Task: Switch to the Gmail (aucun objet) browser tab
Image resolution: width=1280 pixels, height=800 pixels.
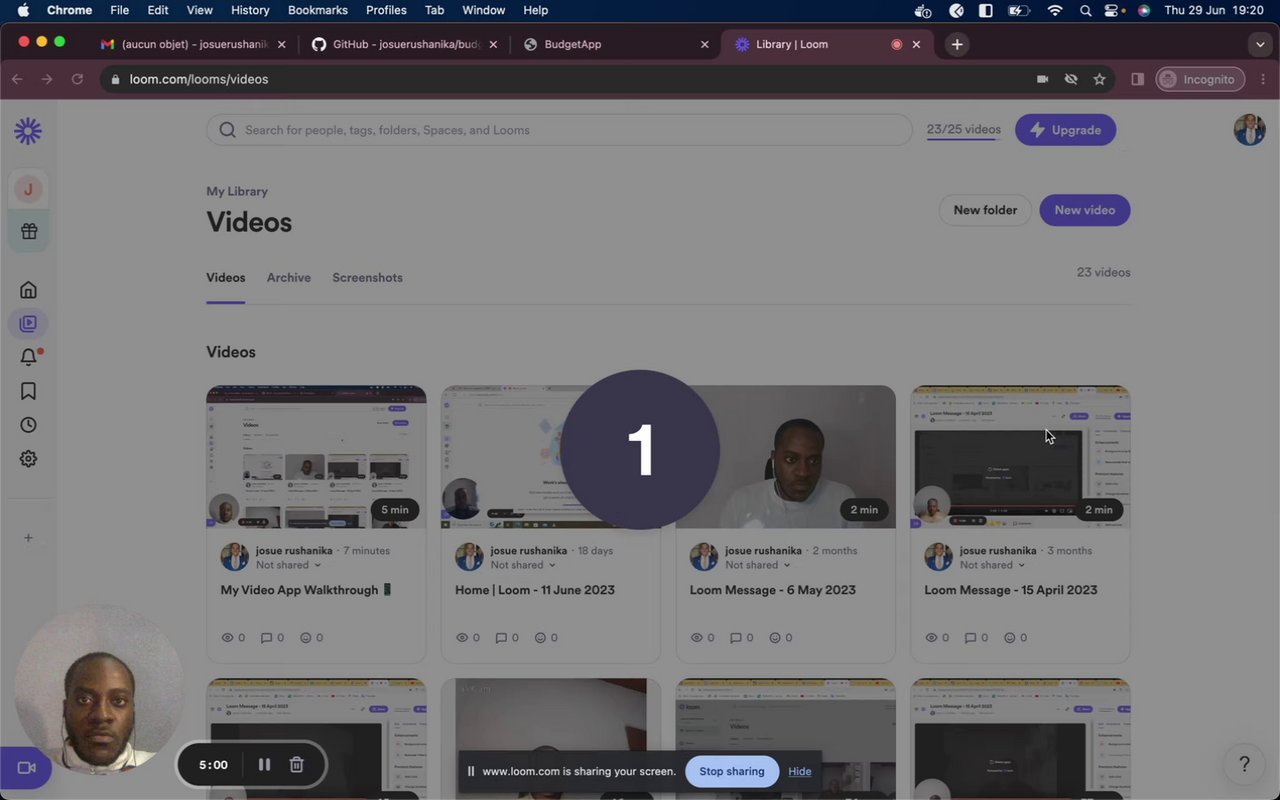Action: [x=194, y=44]
